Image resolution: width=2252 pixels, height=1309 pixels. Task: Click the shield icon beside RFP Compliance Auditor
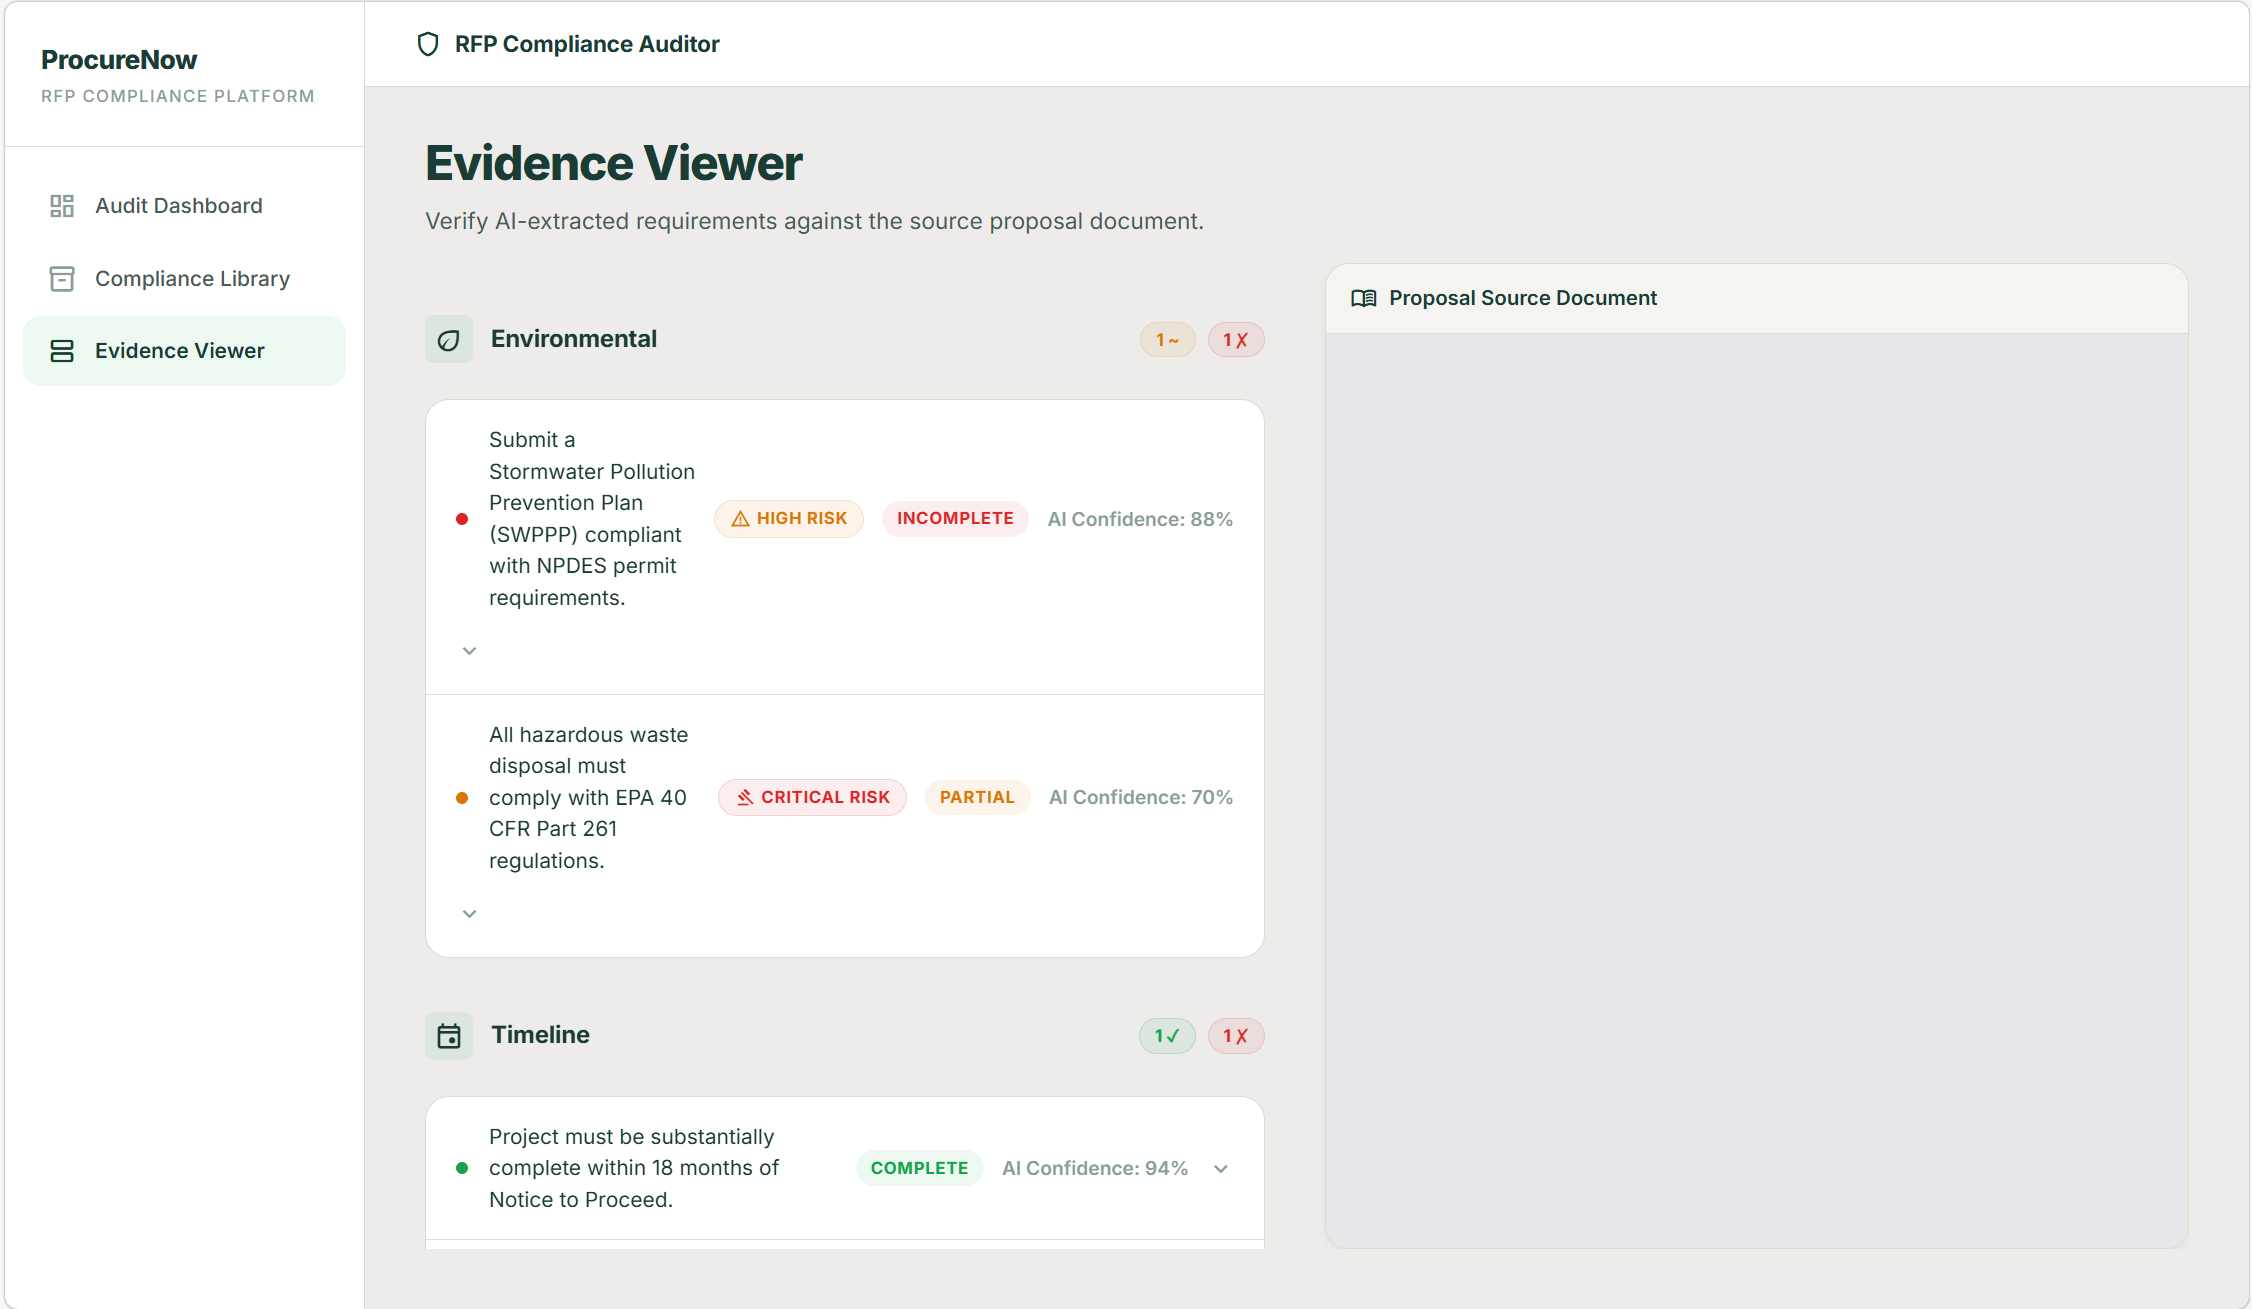(428, 44)
